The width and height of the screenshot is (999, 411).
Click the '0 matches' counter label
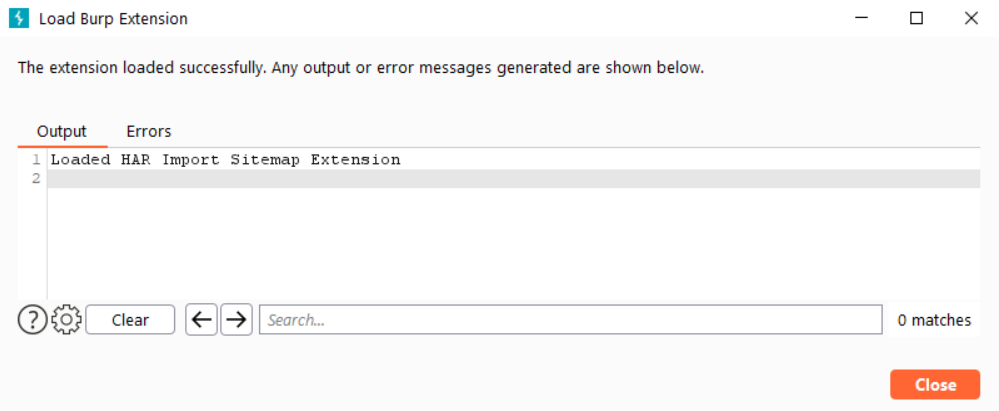pos(934,320)
